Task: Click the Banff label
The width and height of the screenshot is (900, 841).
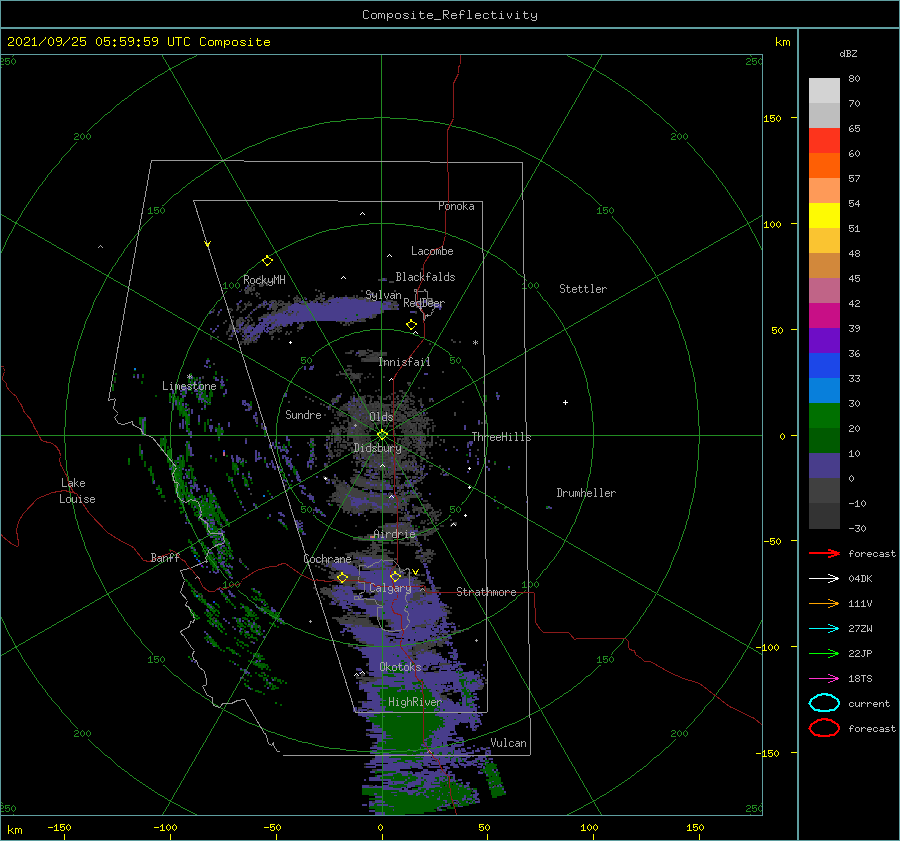Action: click(165, 557)
